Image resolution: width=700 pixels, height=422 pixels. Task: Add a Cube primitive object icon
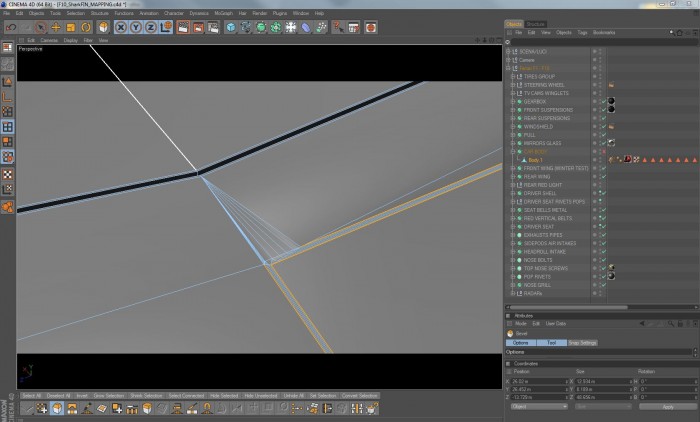pyautogui.click(x=230, y=28)
